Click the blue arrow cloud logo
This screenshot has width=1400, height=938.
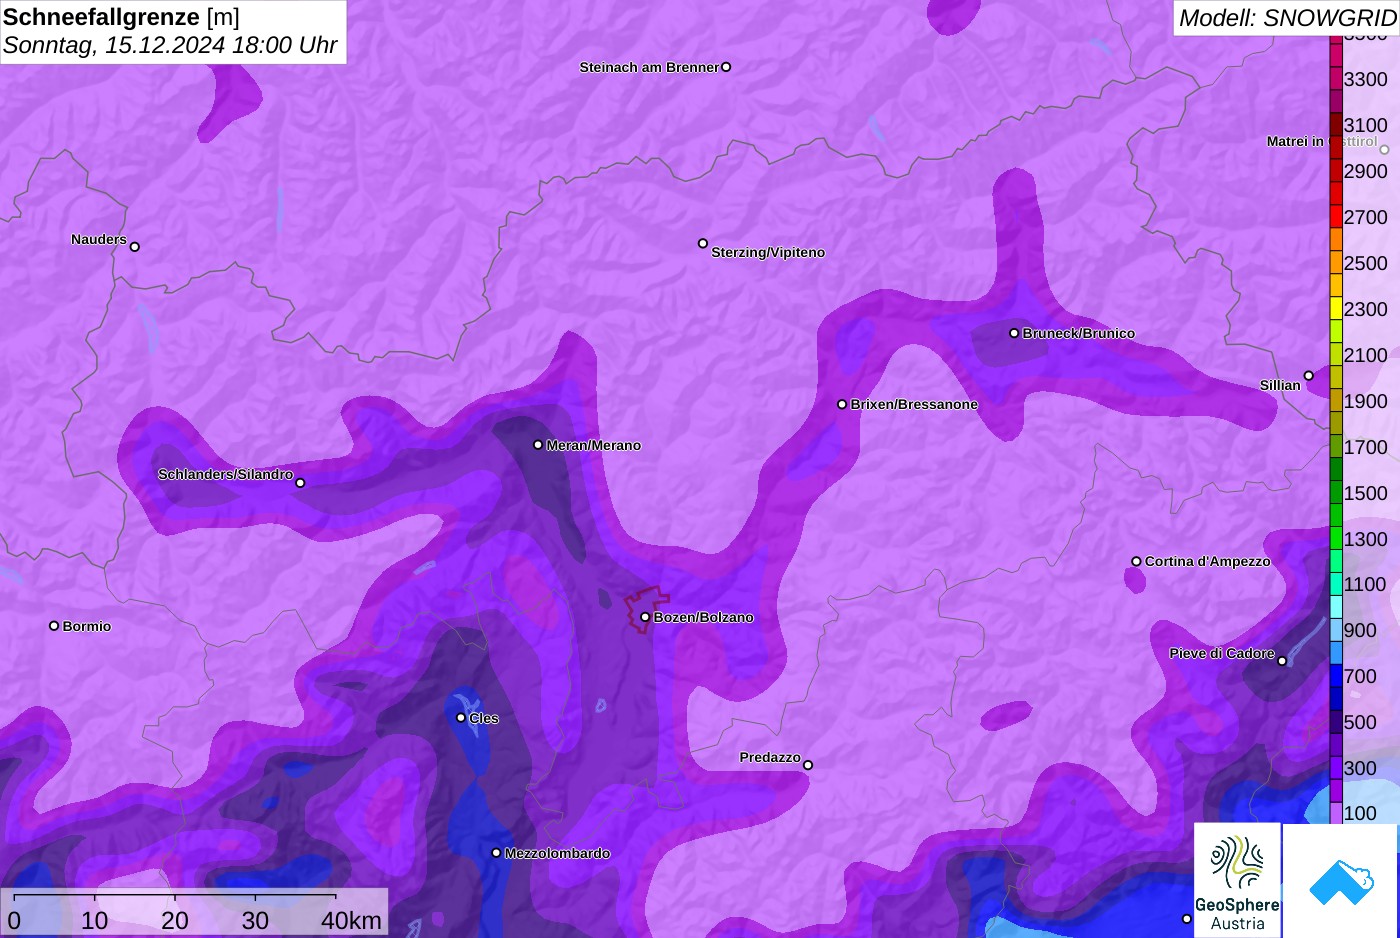[x=1341, y=881]
